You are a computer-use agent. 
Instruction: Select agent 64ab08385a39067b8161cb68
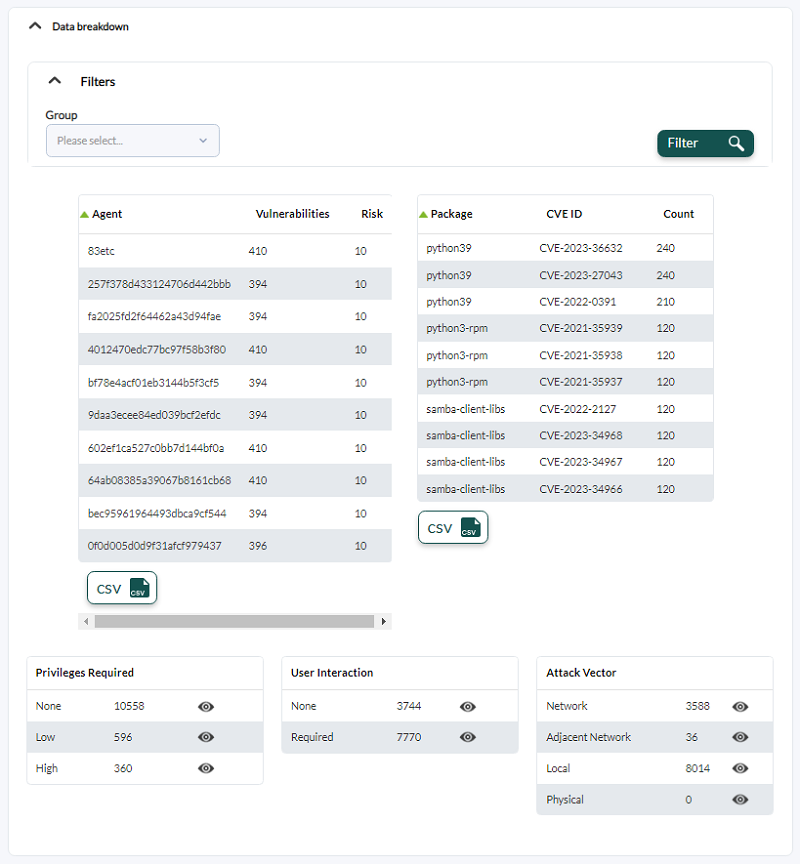click(x=235, y=480)
